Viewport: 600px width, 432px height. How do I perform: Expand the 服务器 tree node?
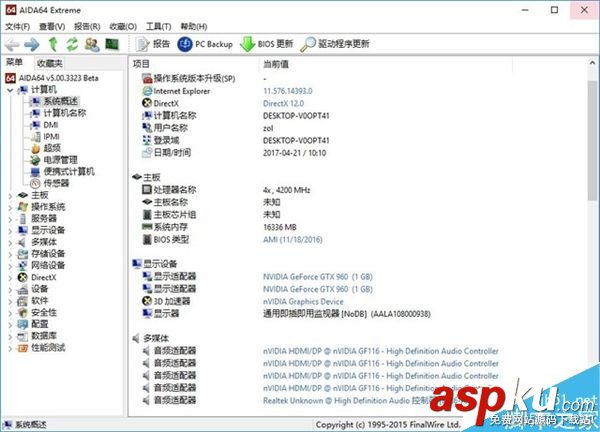10,219
